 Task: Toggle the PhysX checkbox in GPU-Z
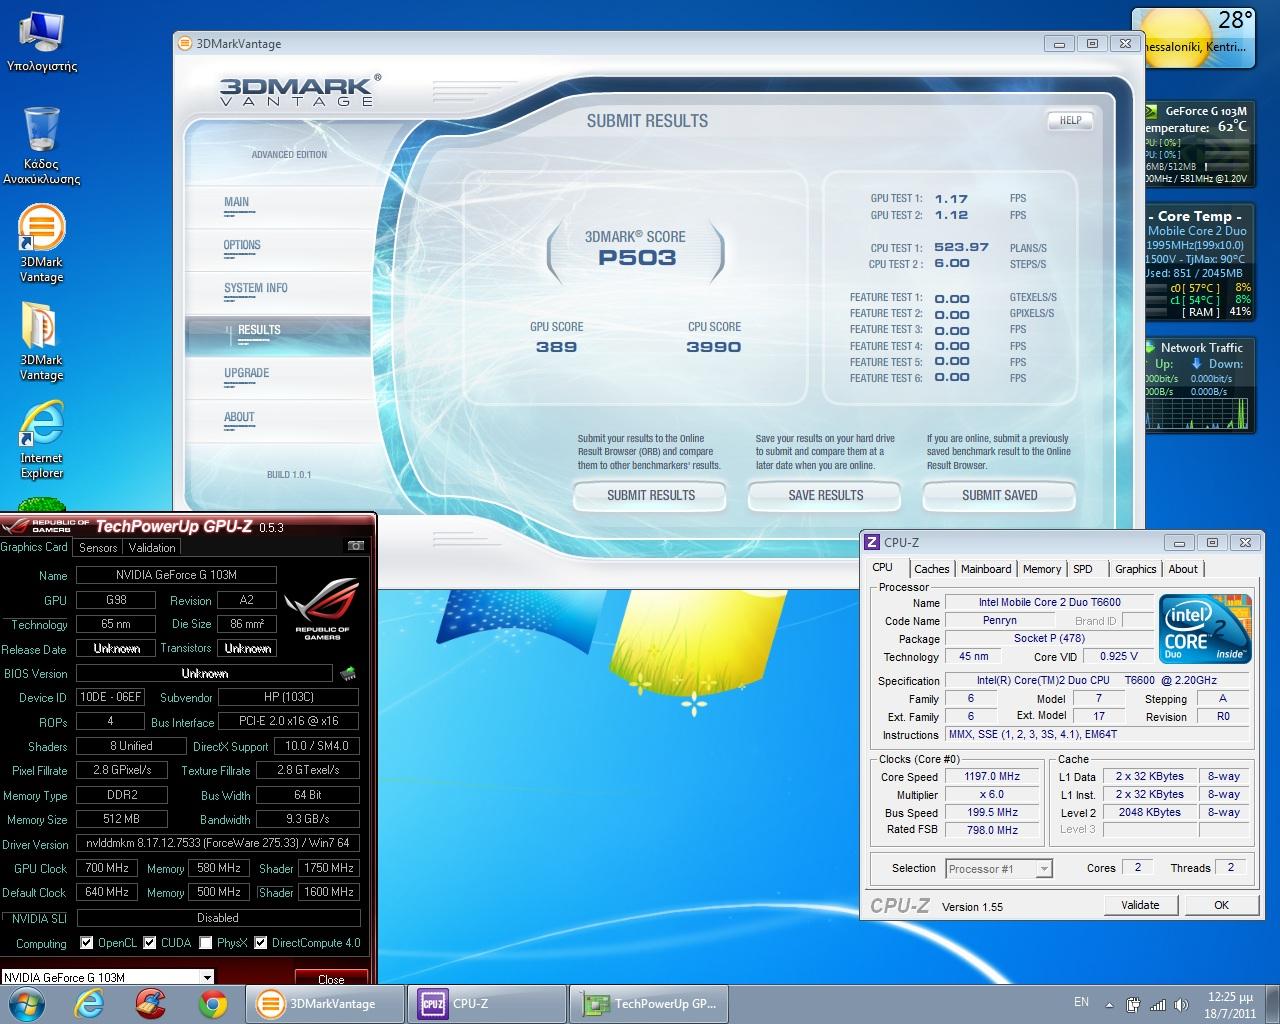coord(205,943)
